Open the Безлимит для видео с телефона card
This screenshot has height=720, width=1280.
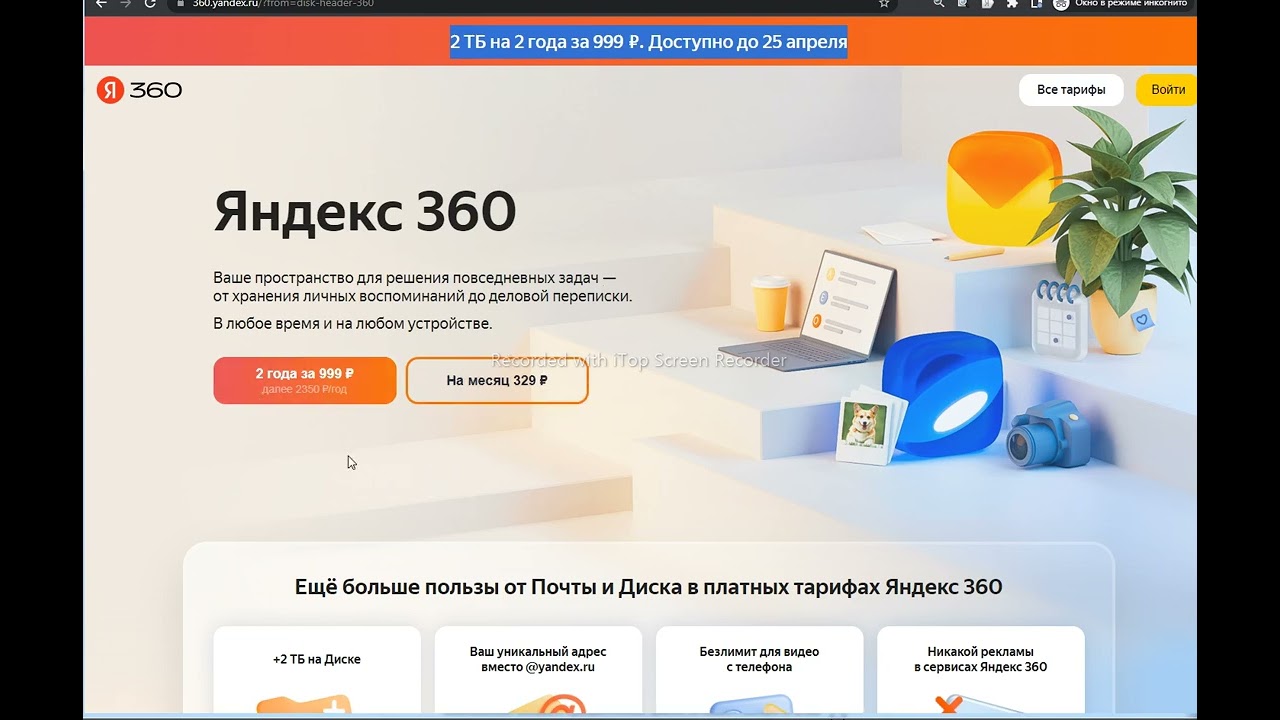pyautogui.click(x=759, y=672)
